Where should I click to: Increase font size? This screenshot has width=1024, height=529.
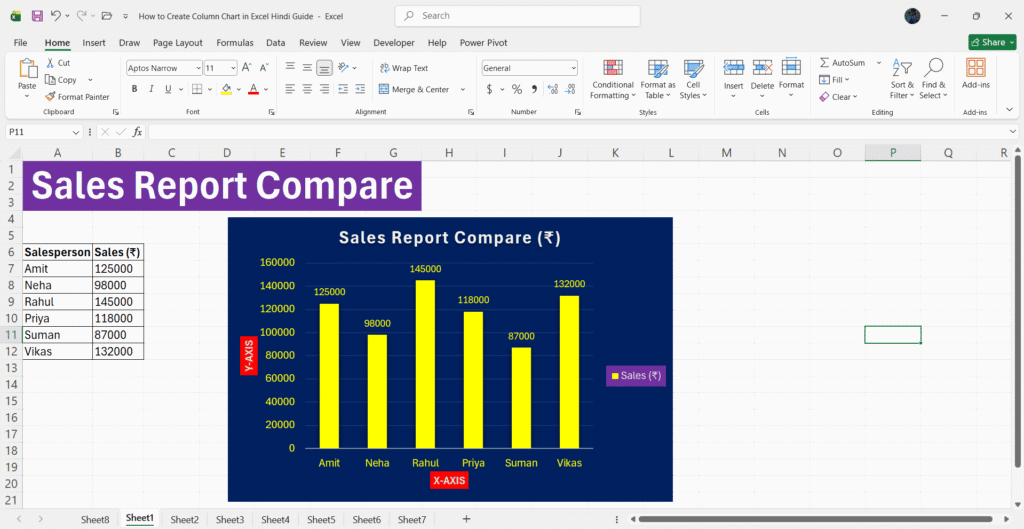click(247, 68)
